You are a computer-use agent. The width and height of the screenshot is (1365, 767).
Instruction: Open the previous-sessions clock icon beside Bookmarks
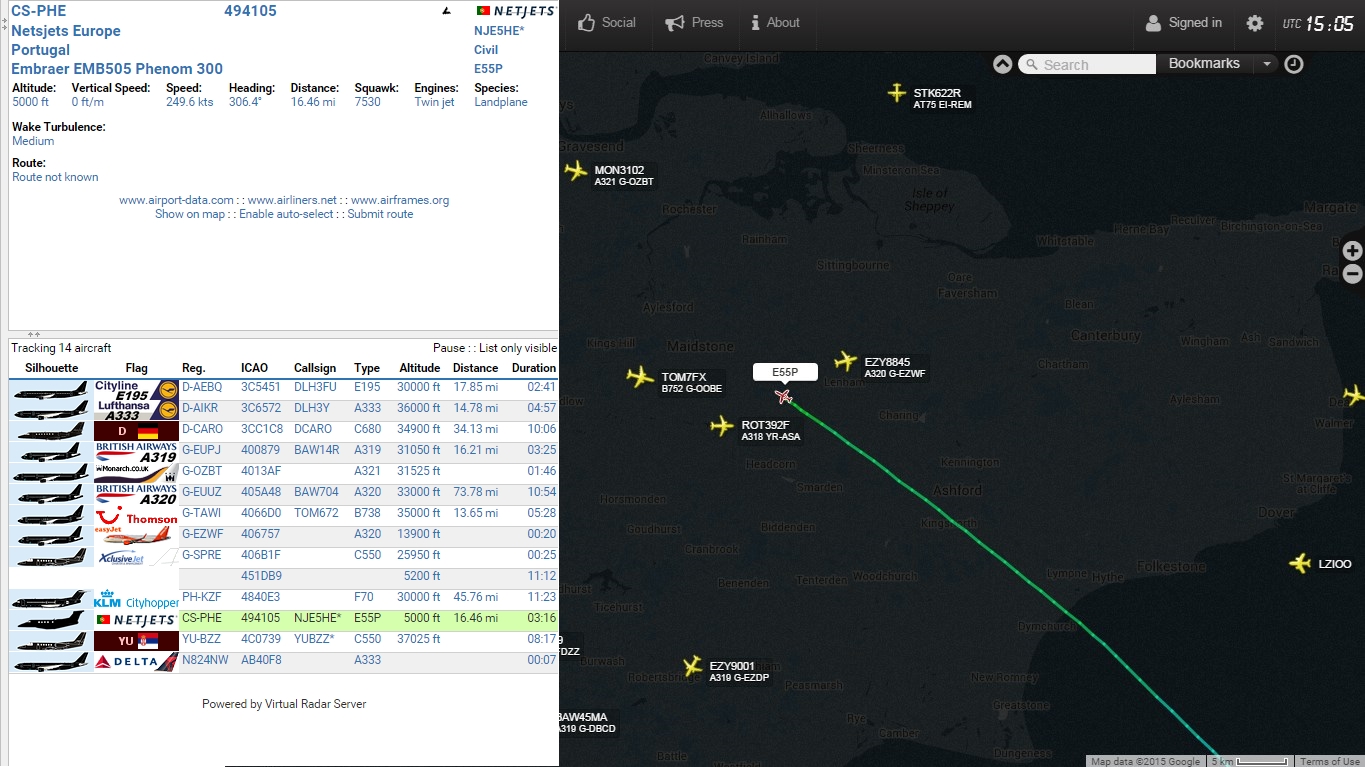(1295, 64)
